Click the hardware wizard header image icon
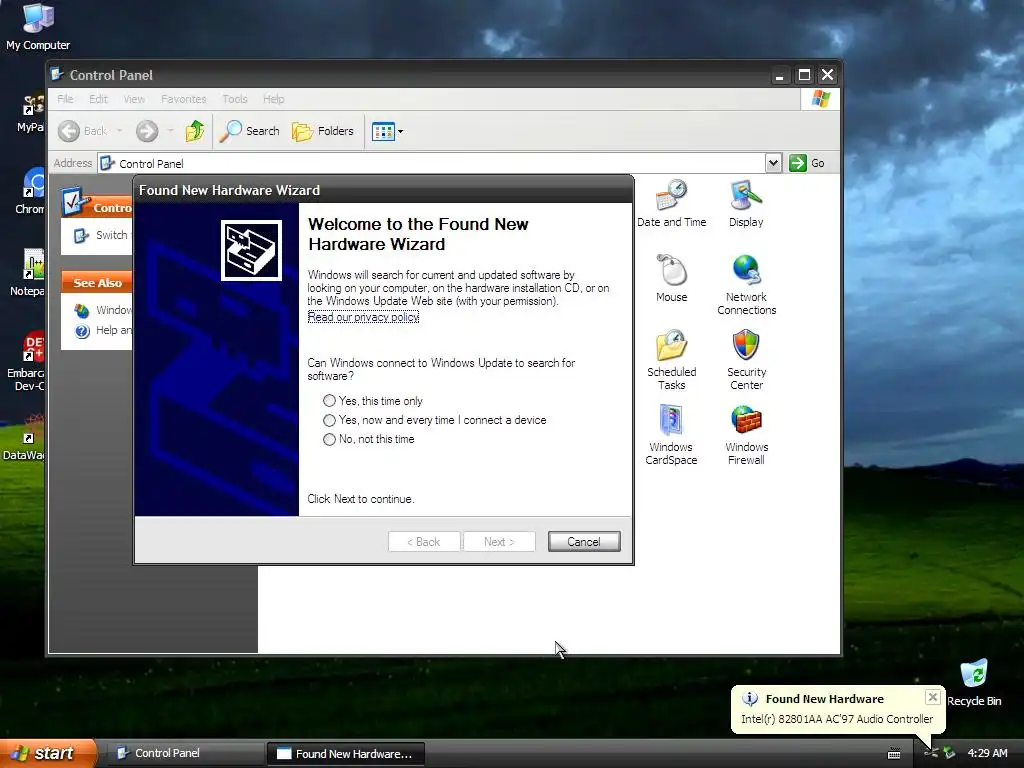 (251, 251)
